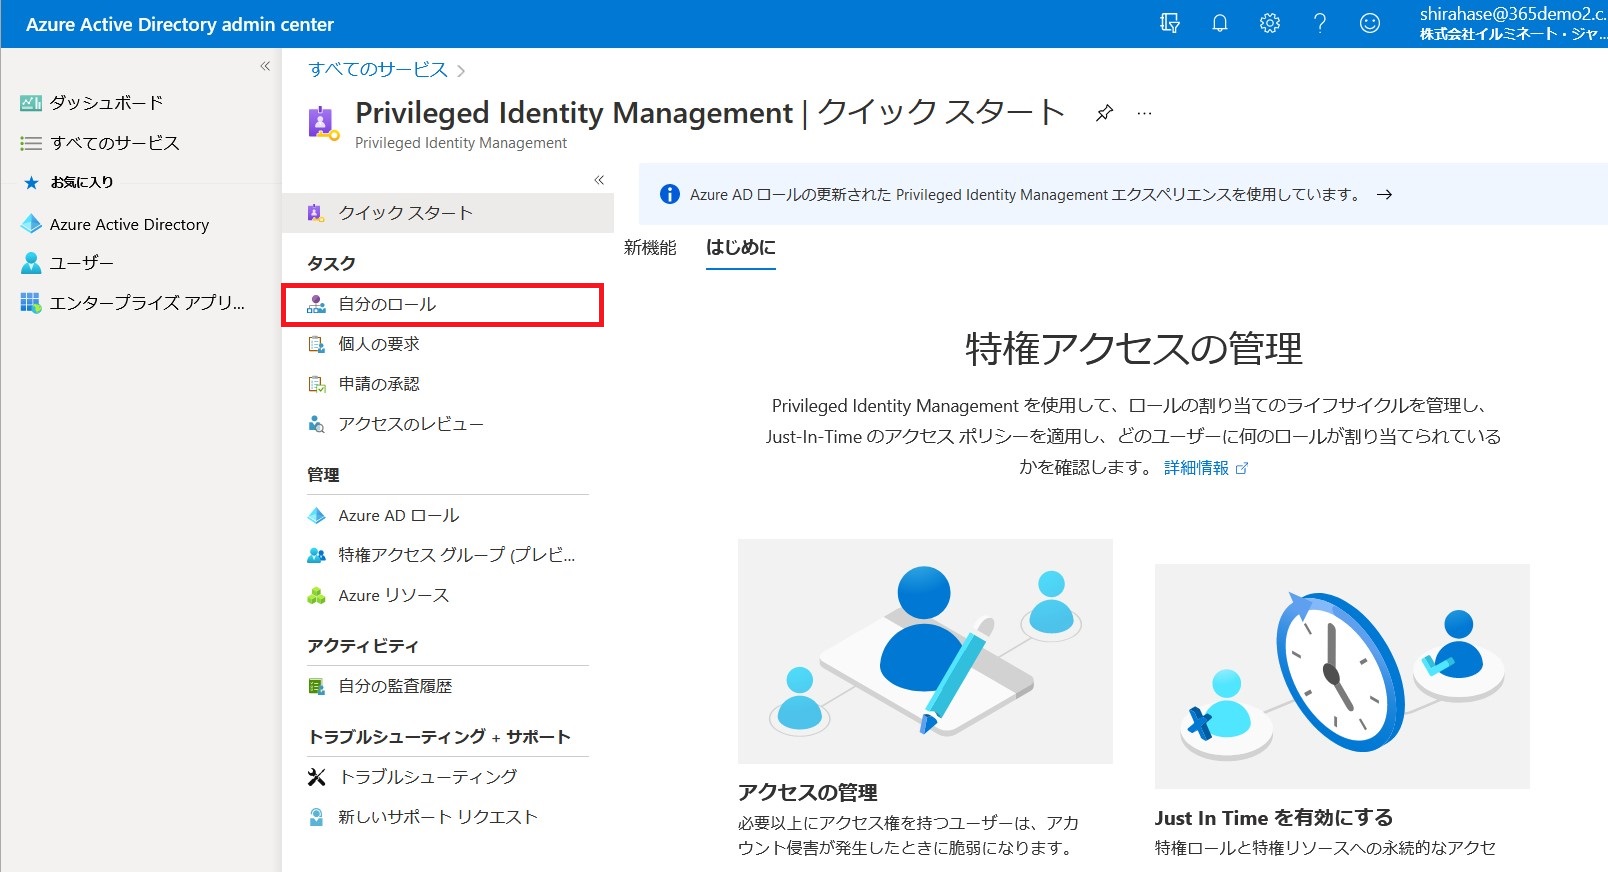Image resolution: width=1608 pixels, height=872 pixels.
Task: Click the 特権アクセス グループ icon
Action: pos(316,555)
